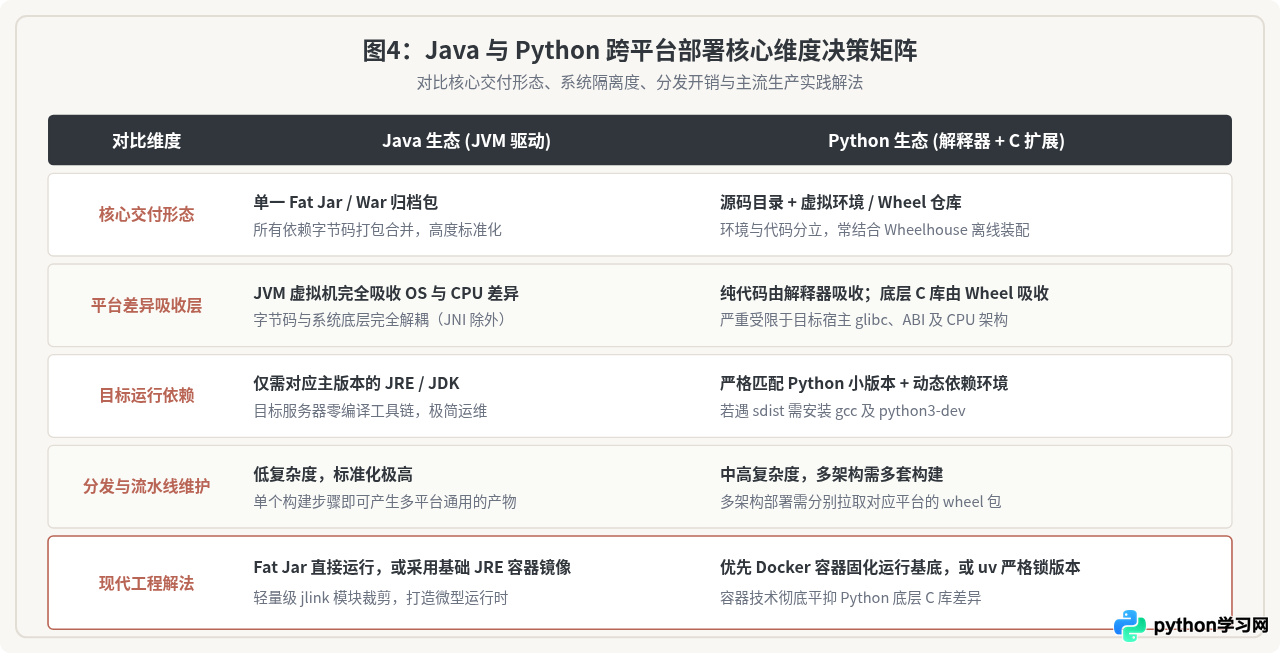
Task: Click the 目标运行依赖 row label
Action: (x=146, y=395)
